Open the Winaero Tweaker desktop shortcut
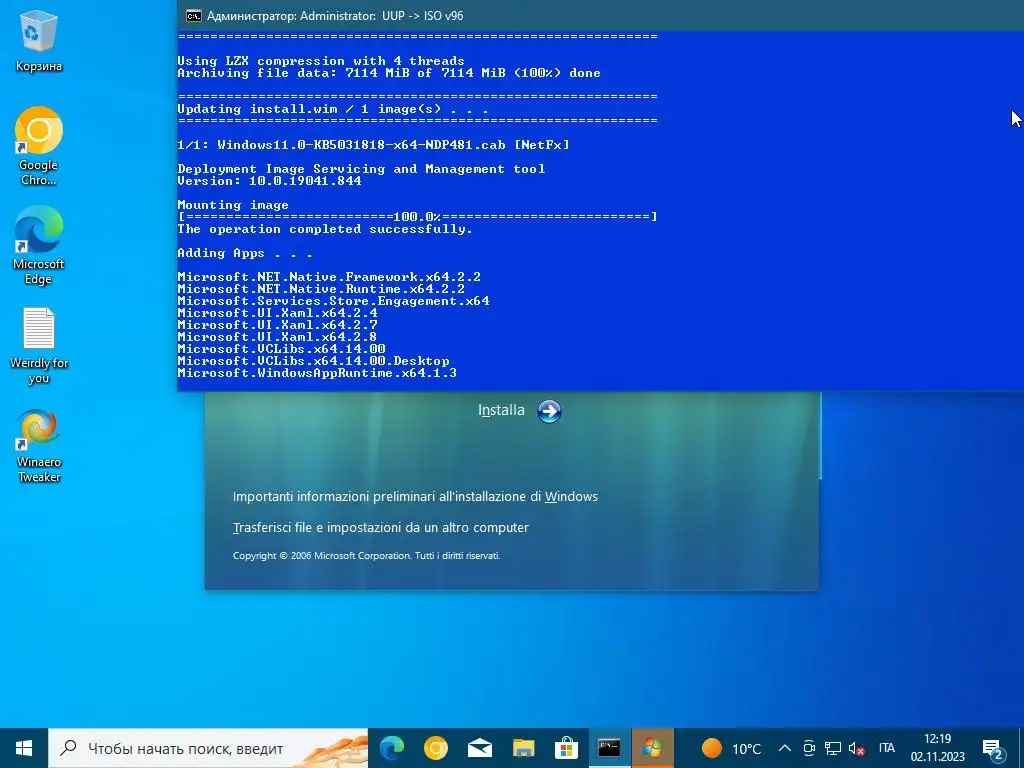 pyautogui.click(x=39, y=445)
